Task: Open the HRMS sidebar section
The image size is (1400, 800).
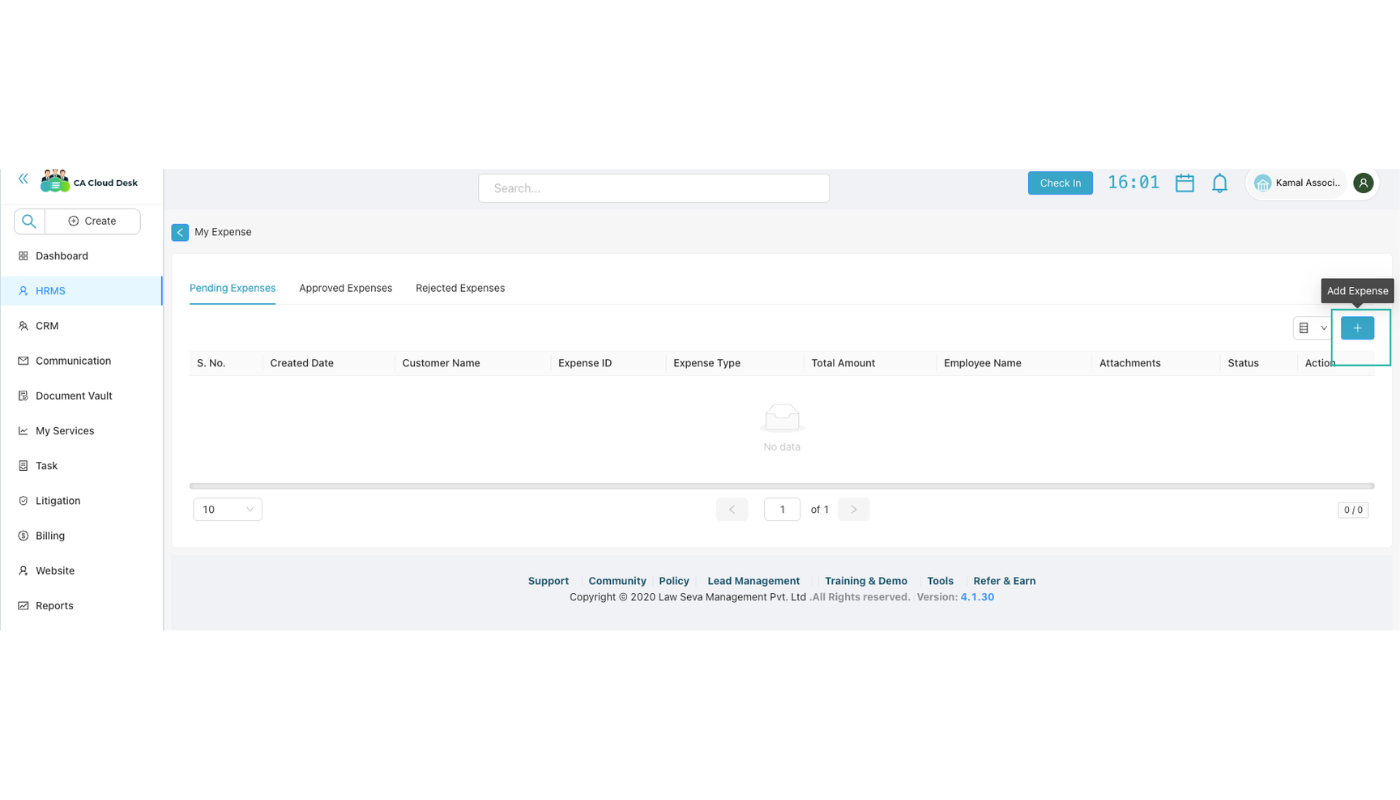Action: tap(48, 290)
